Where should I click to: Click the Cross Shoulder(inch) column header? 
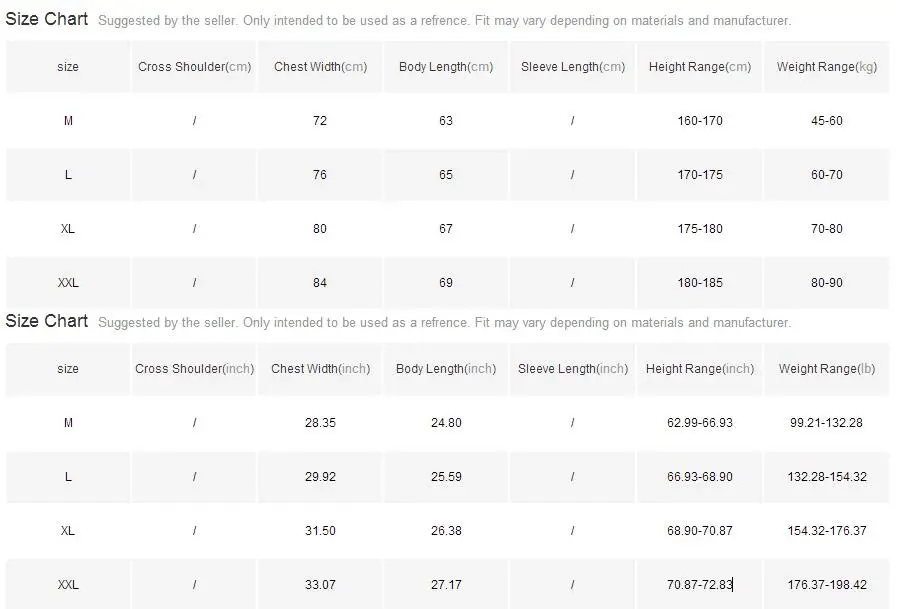194,369
